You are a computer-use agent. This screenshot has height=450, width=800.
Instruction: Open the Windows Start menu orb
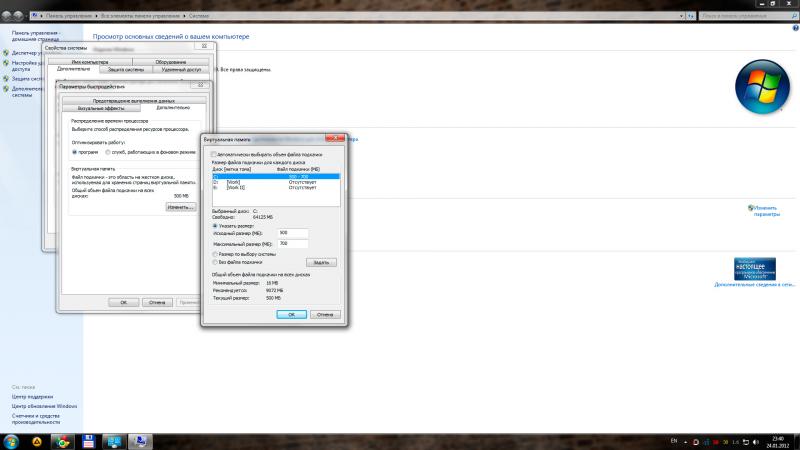pyautogui.click(x=11, y=442)
